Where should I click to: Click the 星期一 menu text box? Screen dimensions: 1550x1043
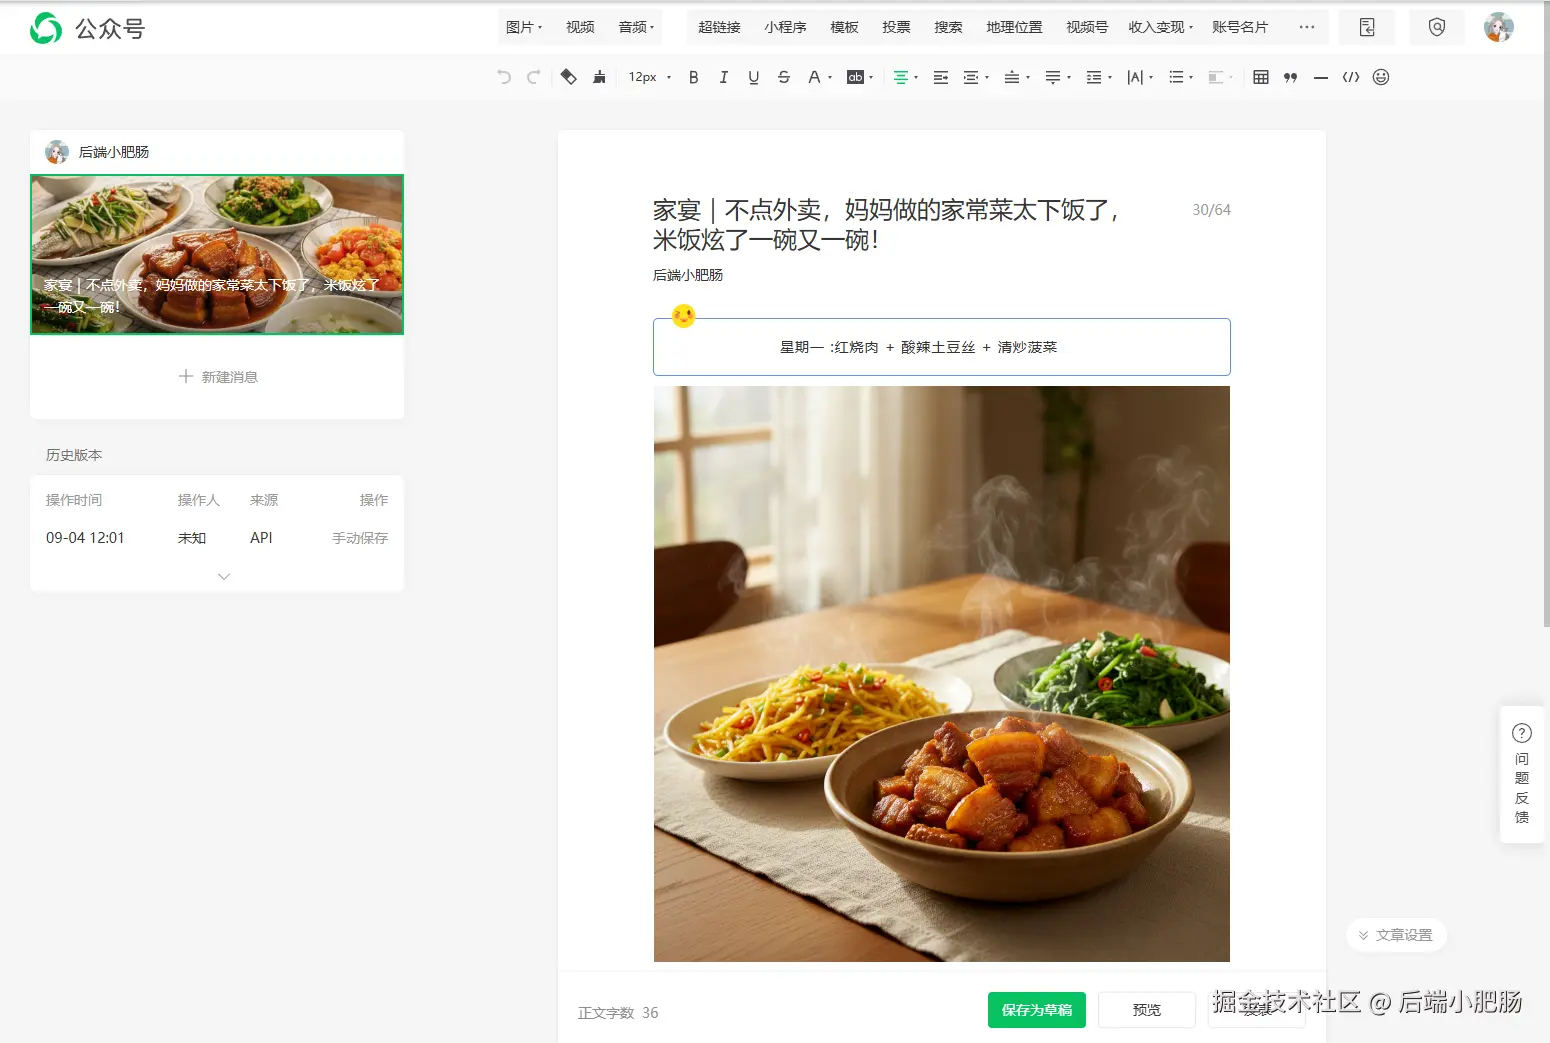(941, 347)
